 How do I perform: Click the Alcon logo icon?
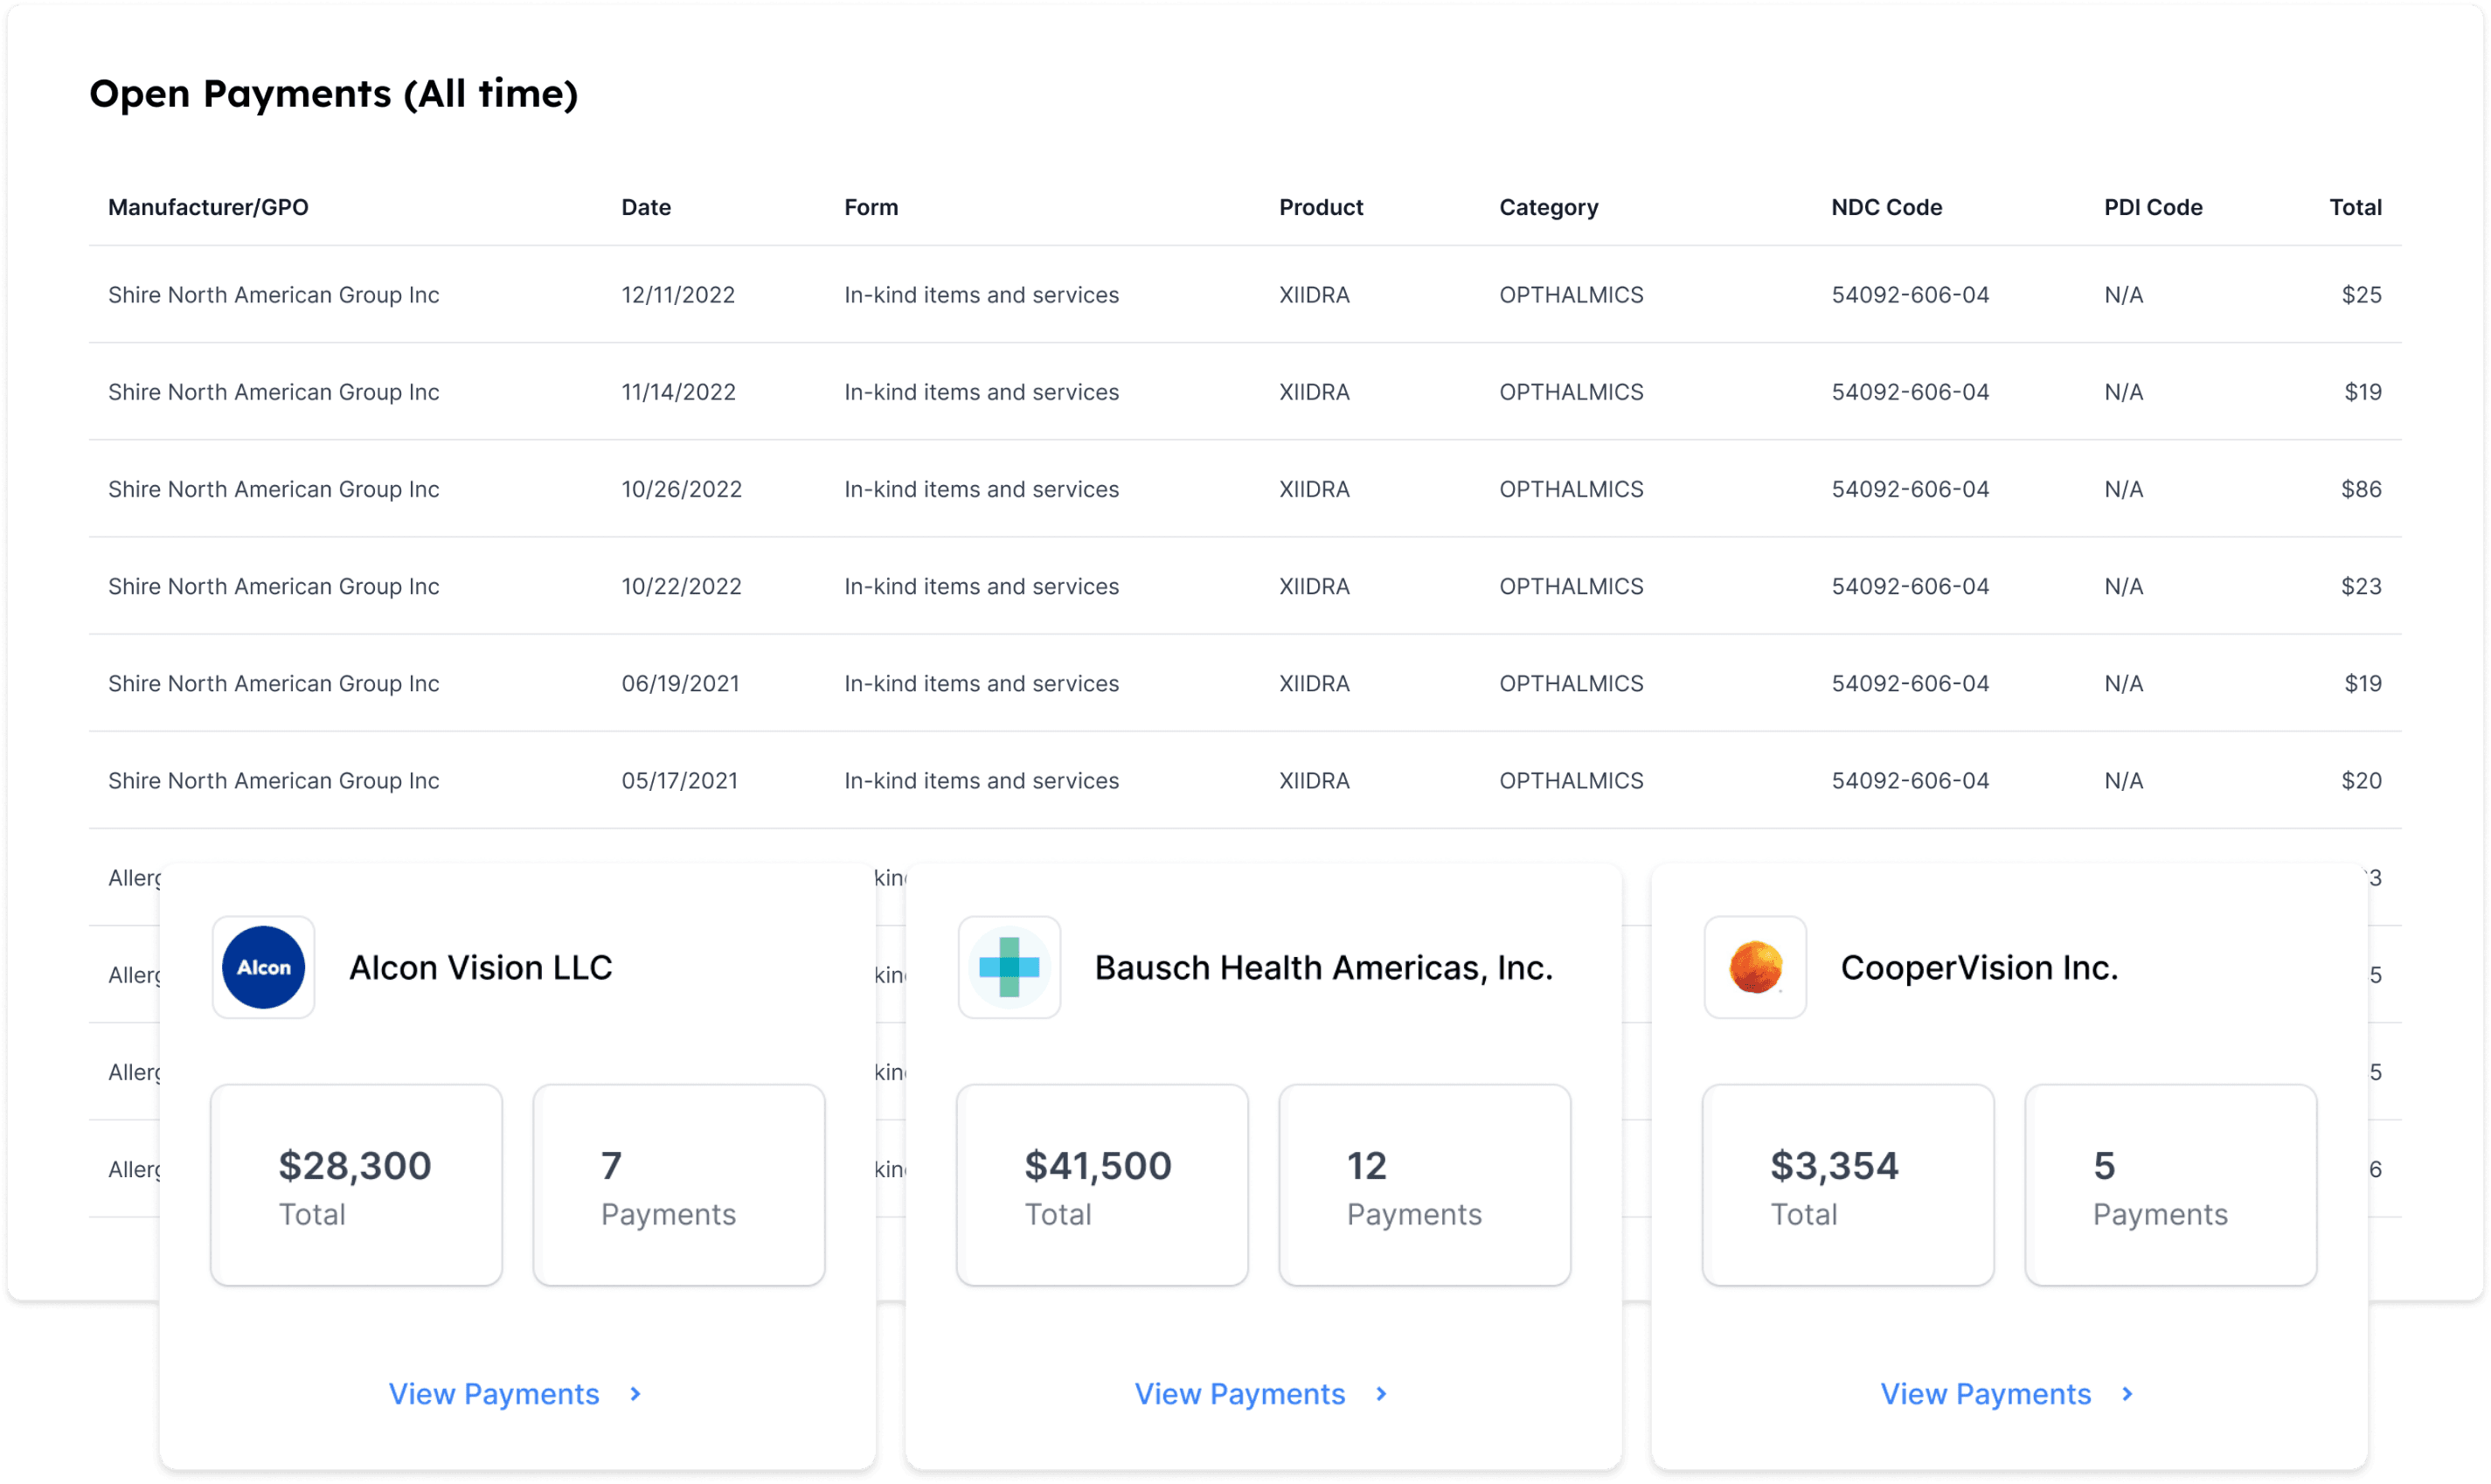point(263,967)
